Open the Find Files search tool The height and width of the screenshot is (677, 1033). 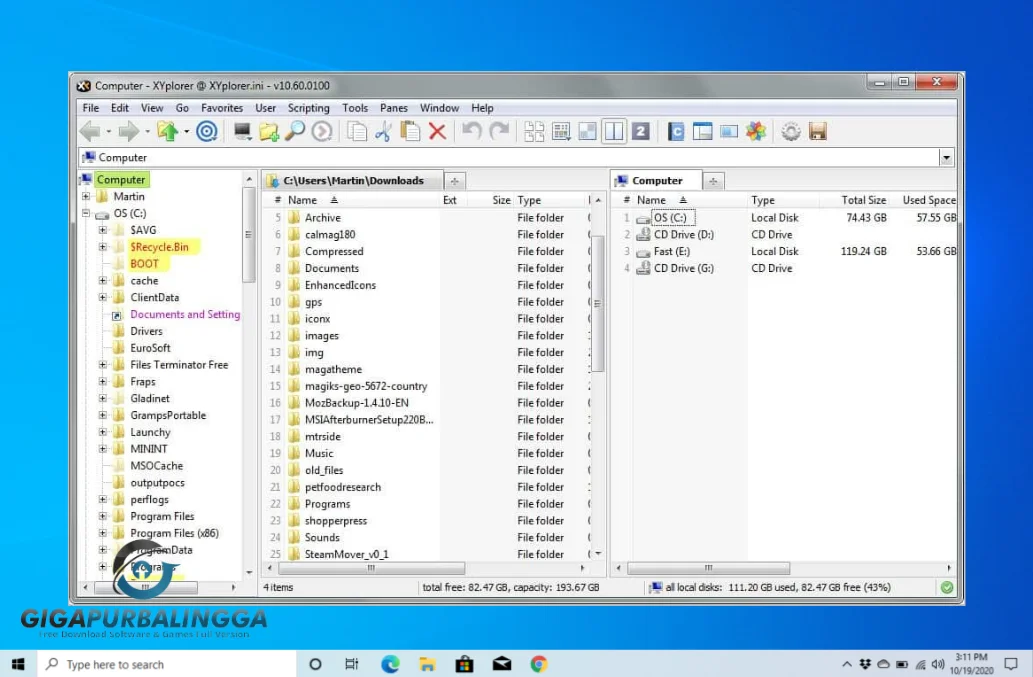[295, 130]
